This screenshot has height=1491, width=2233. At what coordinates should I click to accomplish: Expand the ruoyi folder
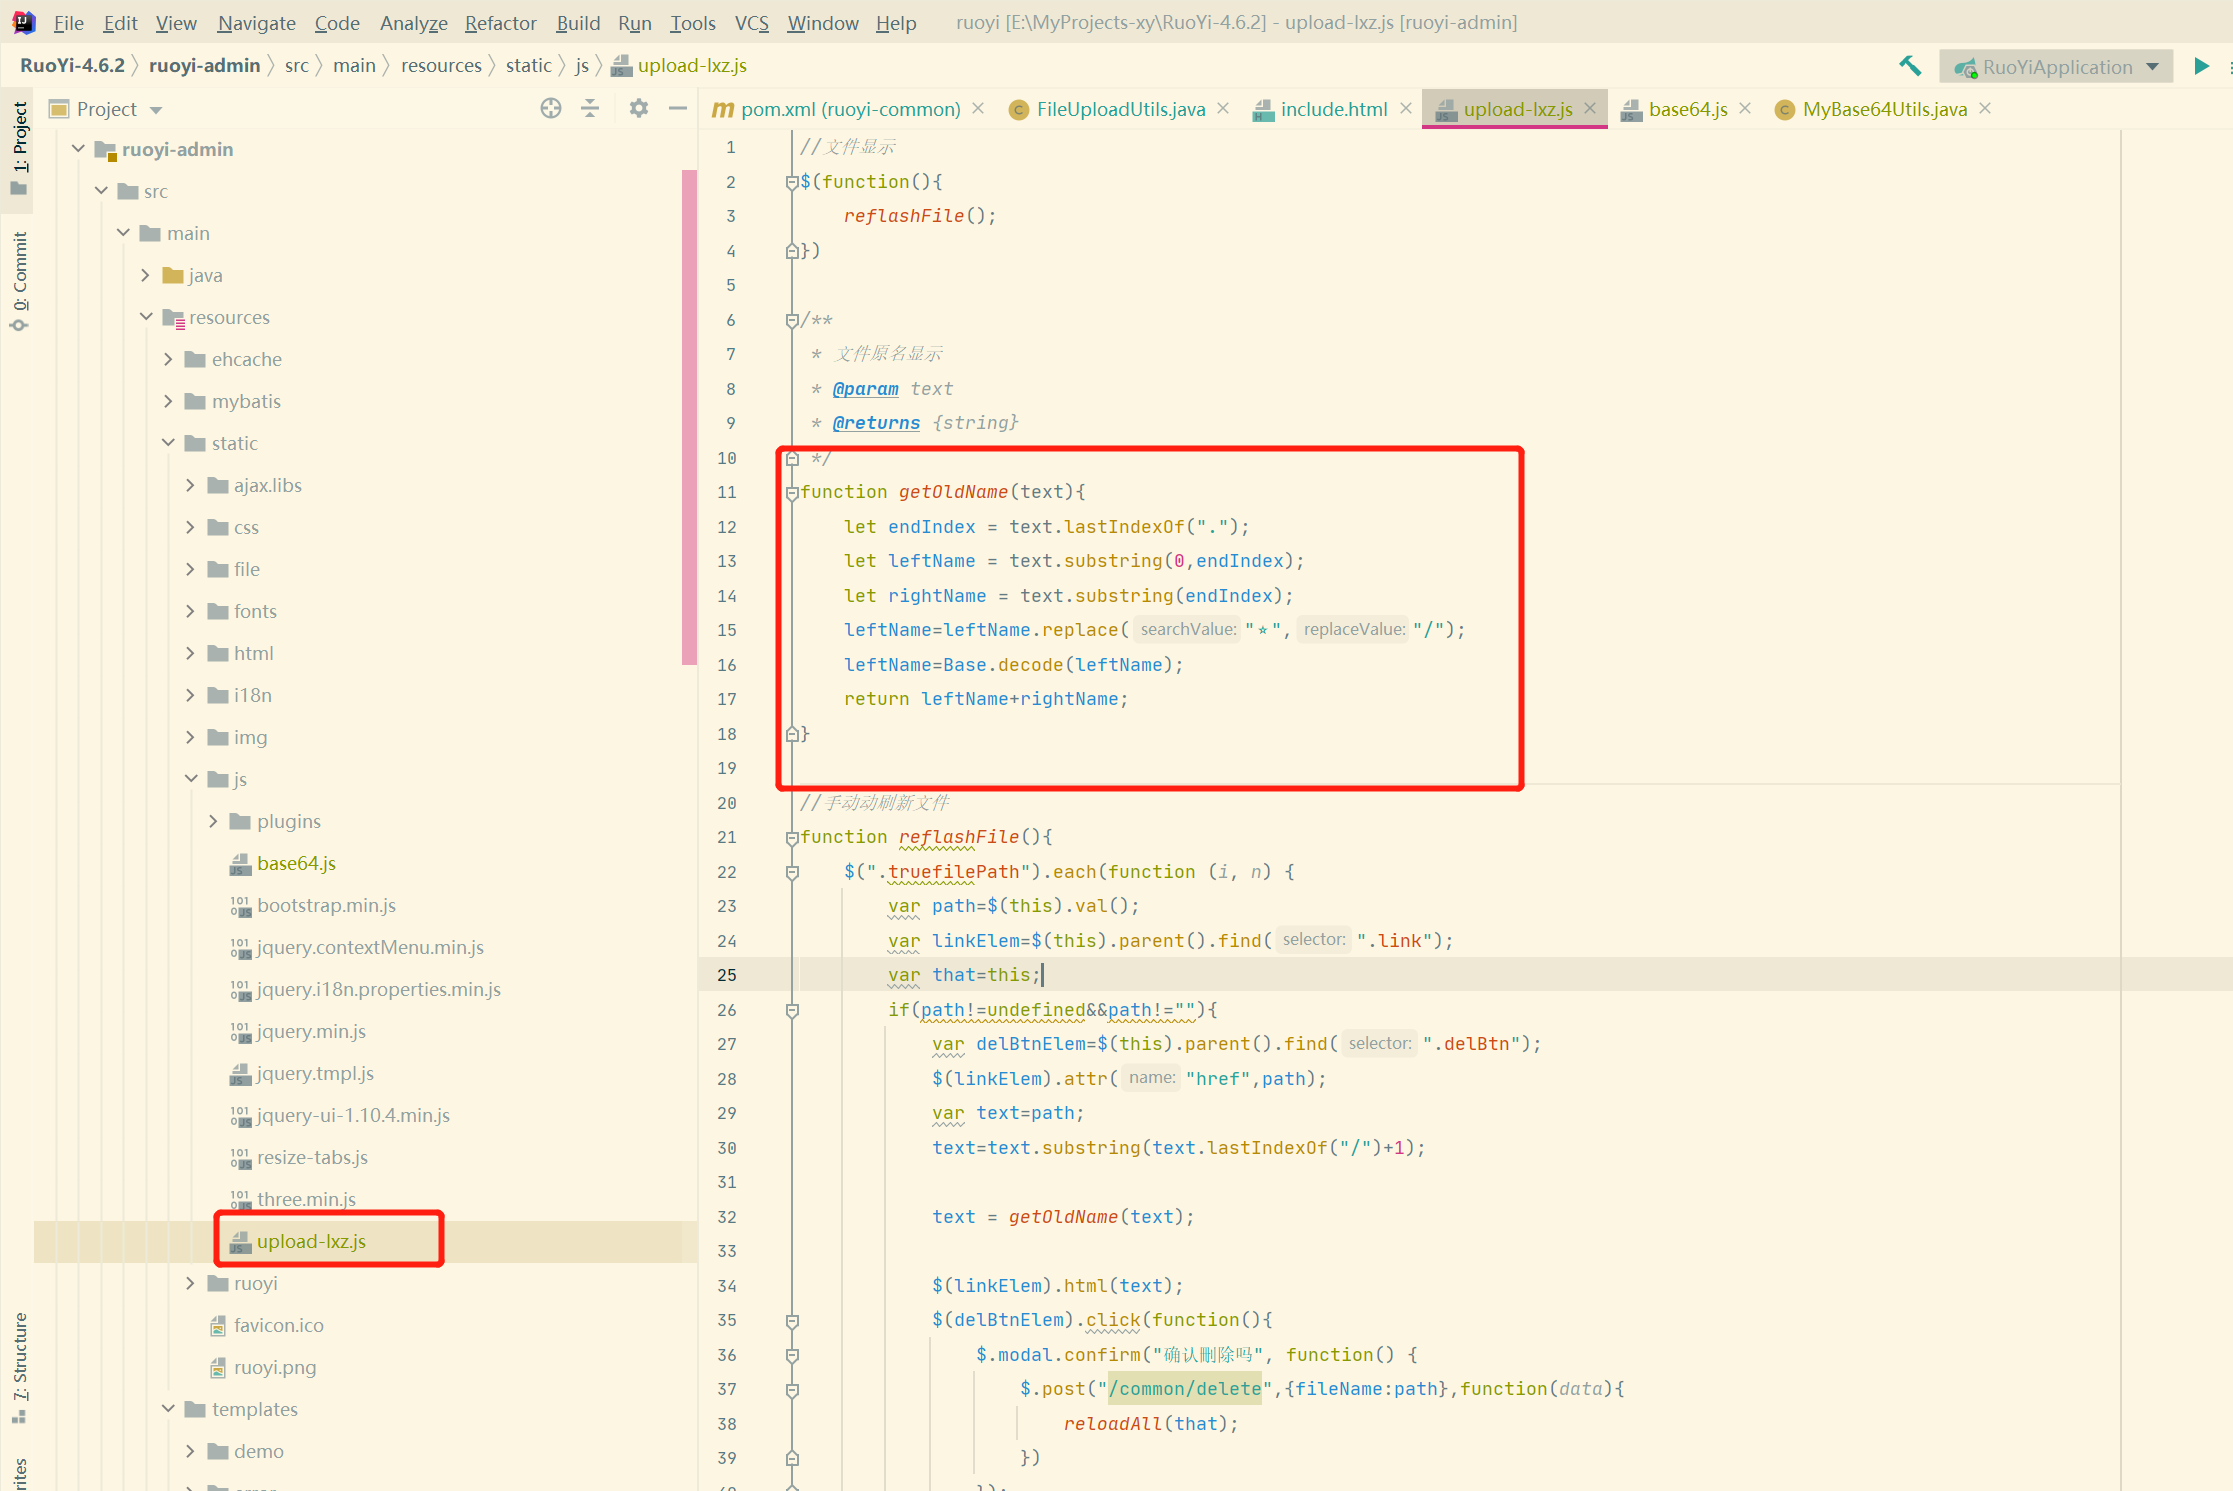click(190, 1283)
